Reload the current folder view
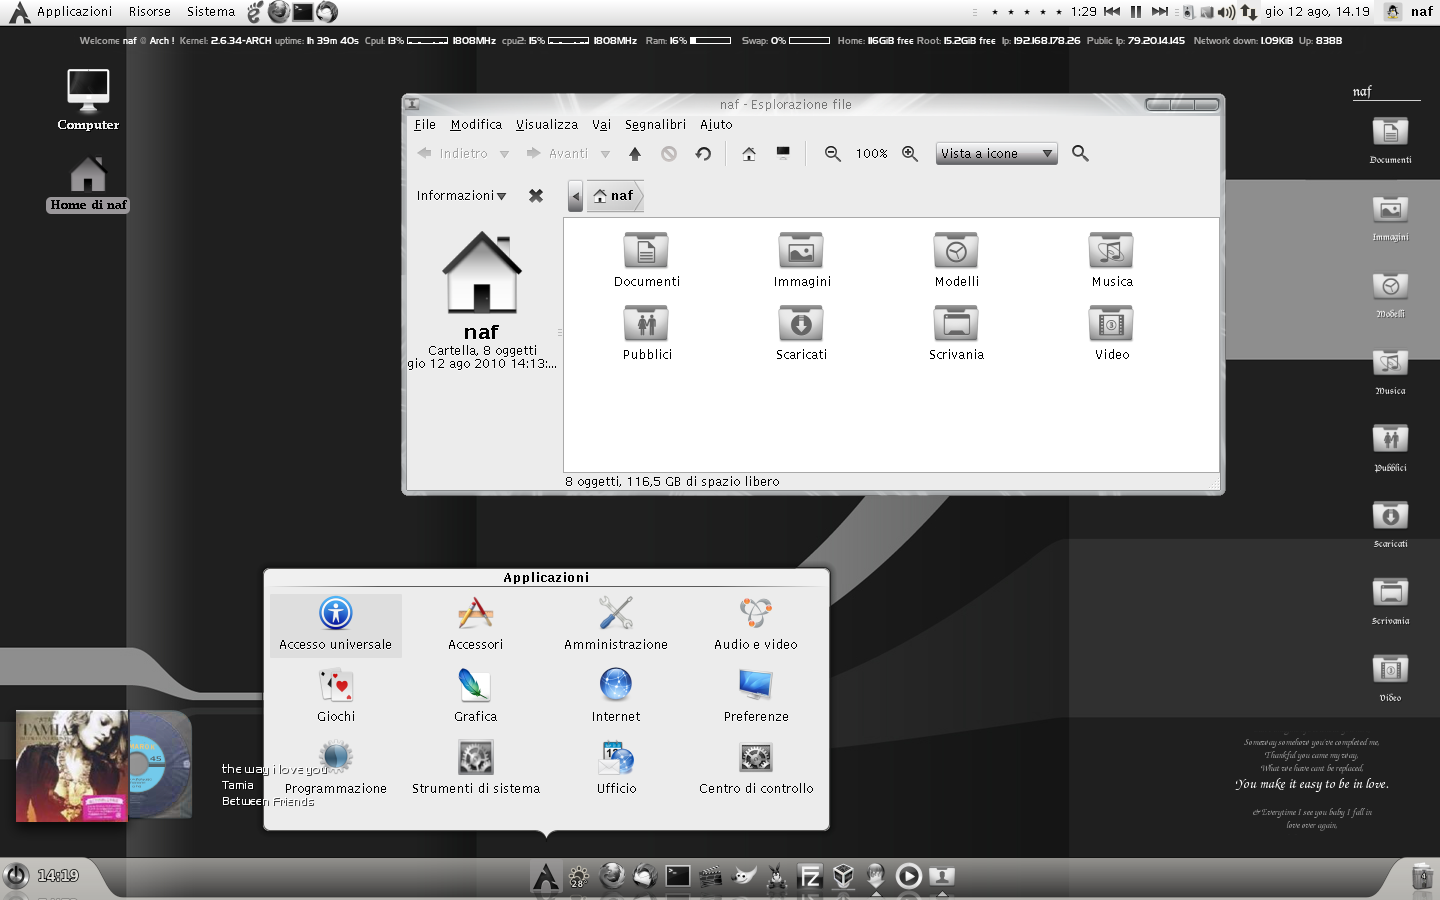Screen dimensions: 1440x900 click(x=703, y=153)
